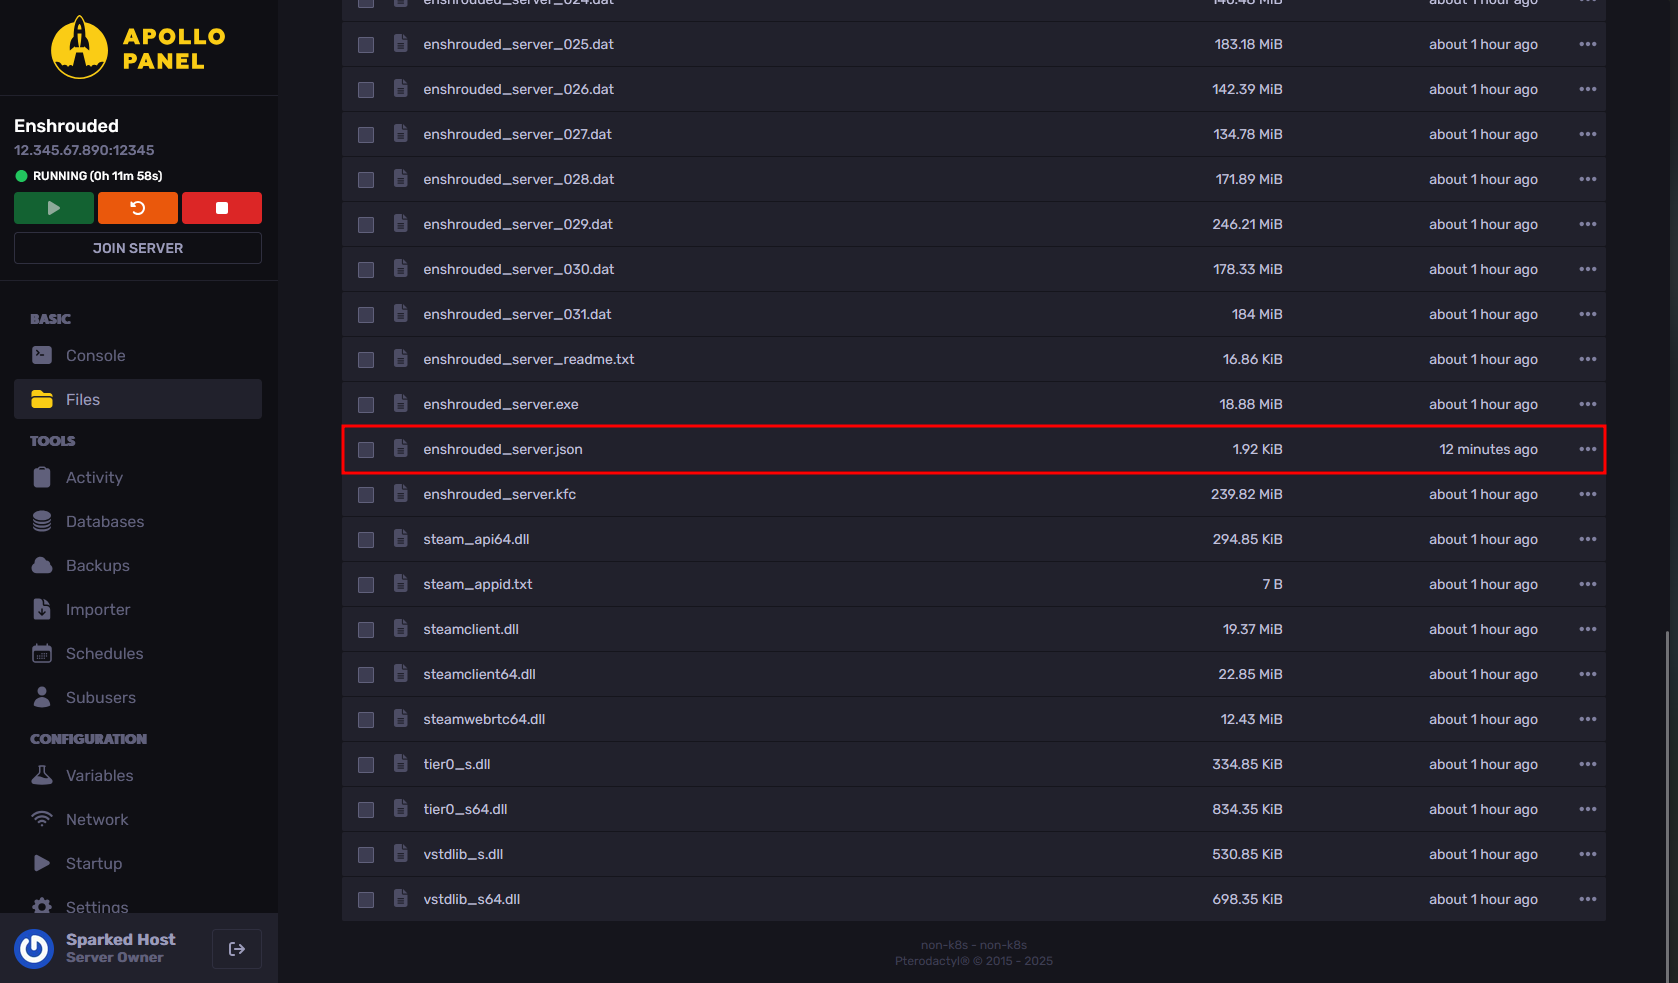This screenshot has width=1678, height=983.
Task: Open the options menu for enshrouded_server.json
Action: (1587, 449)
